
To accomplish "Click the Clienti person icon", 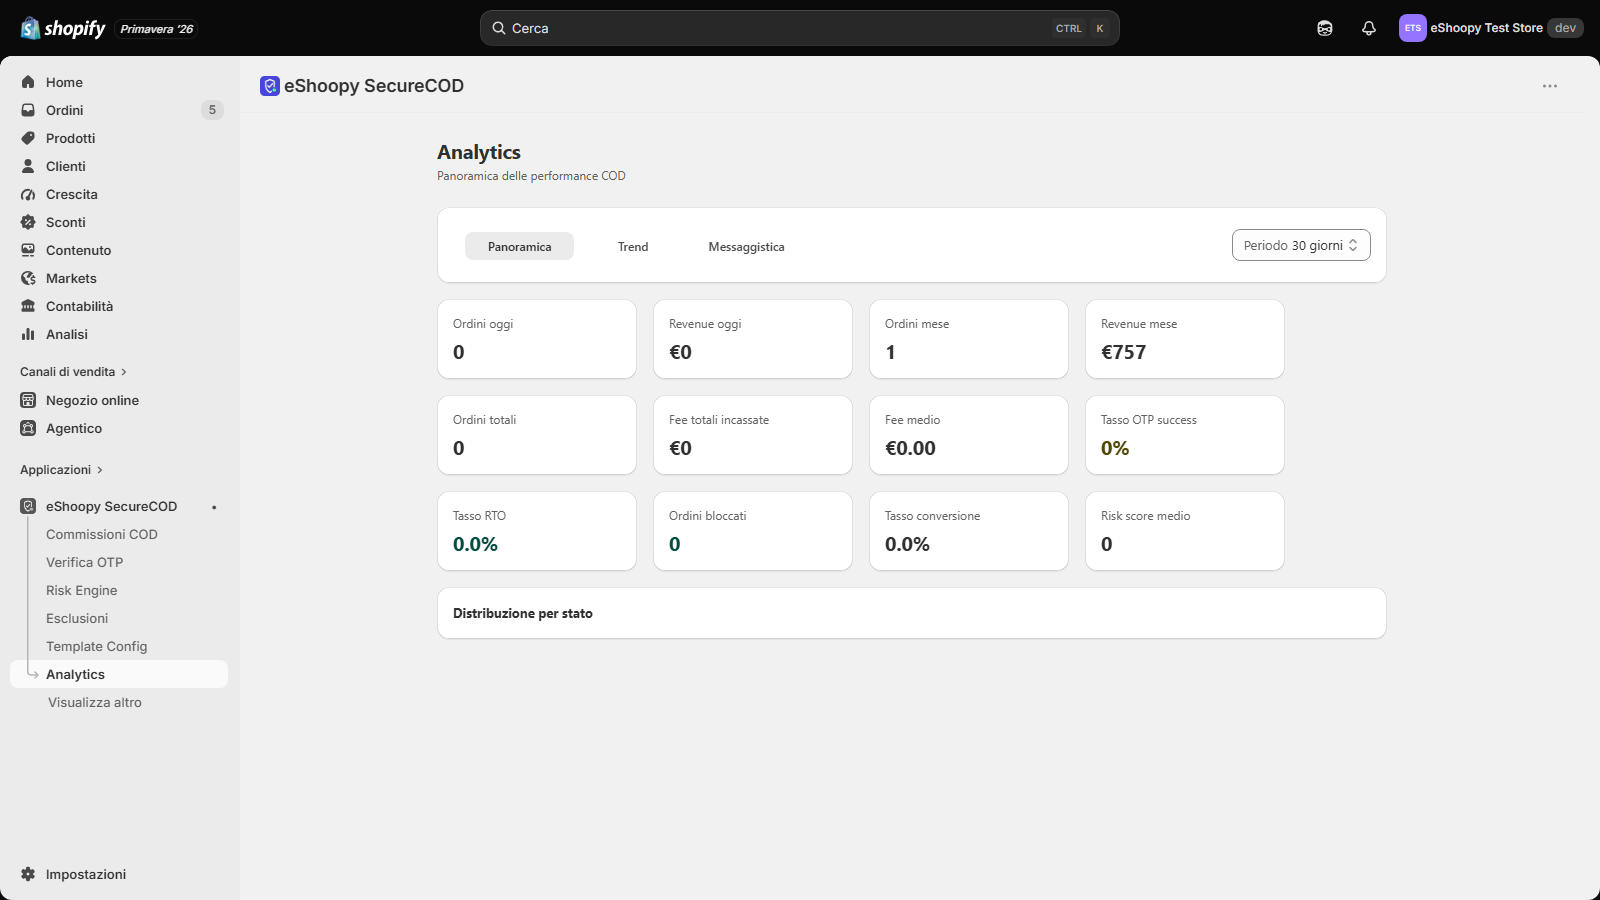I will 28,166.
